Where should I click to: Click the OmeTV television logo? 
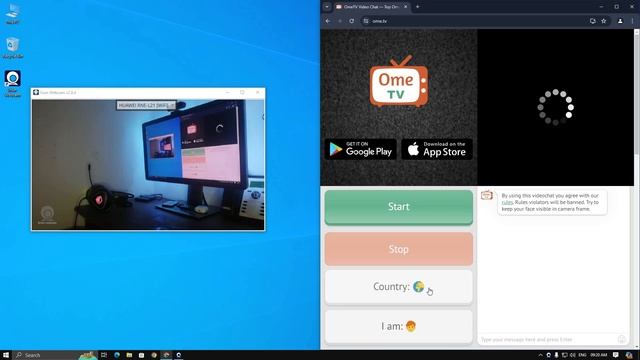point(399,81)
